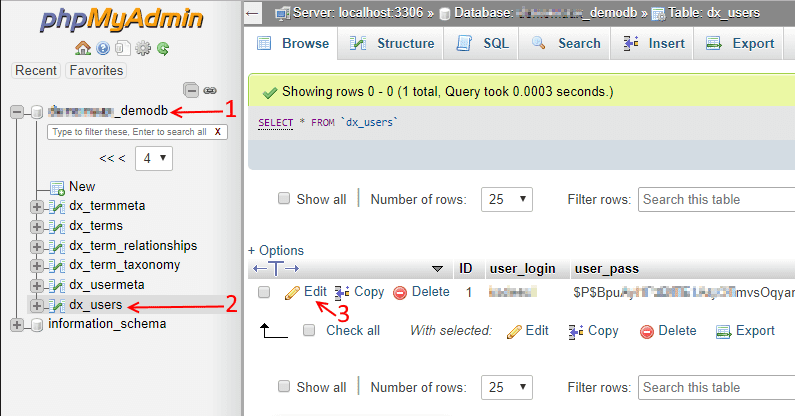Screen dimensions: 795x416
Task: Collapse the demodb database tree node
Action: 17,112
